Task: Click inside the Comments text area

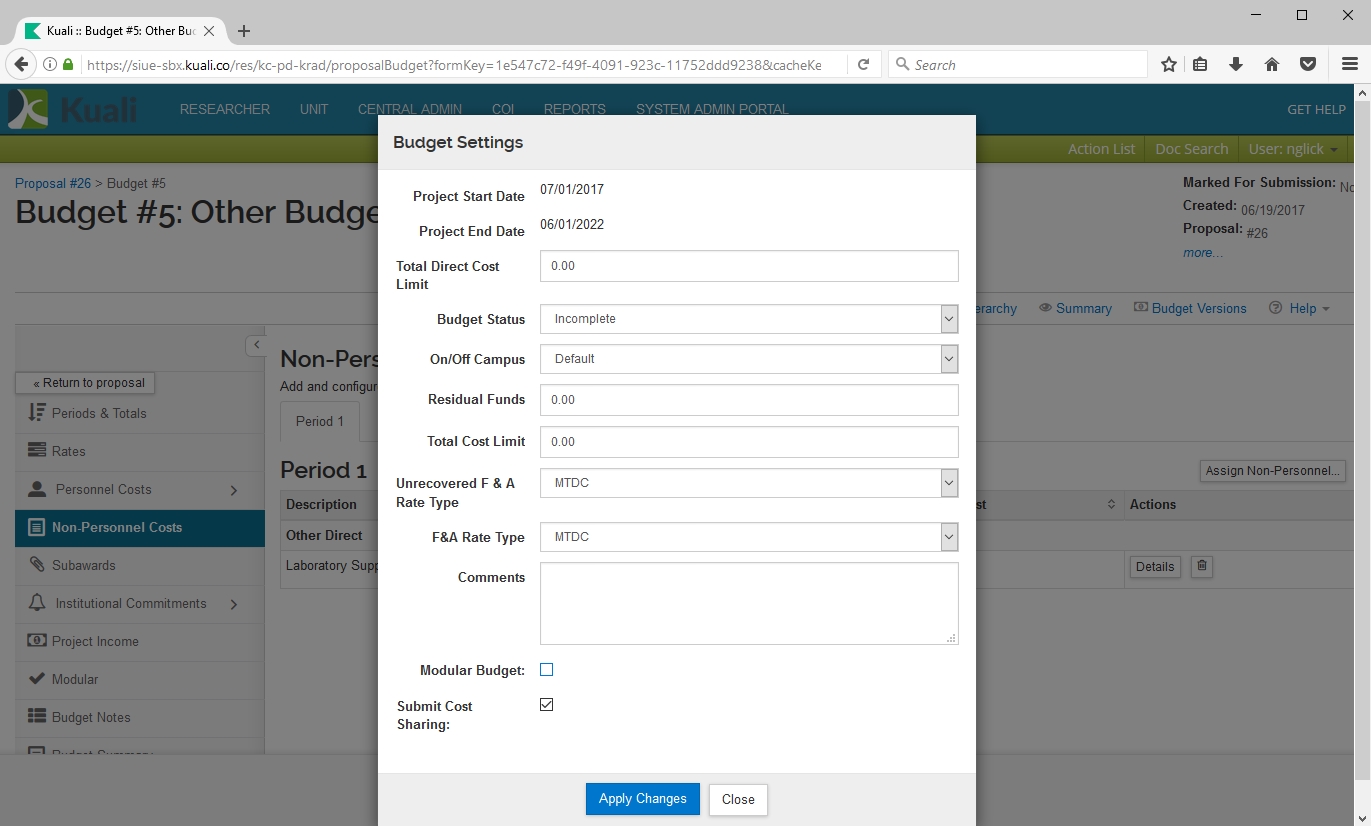Action: (748, 603)
